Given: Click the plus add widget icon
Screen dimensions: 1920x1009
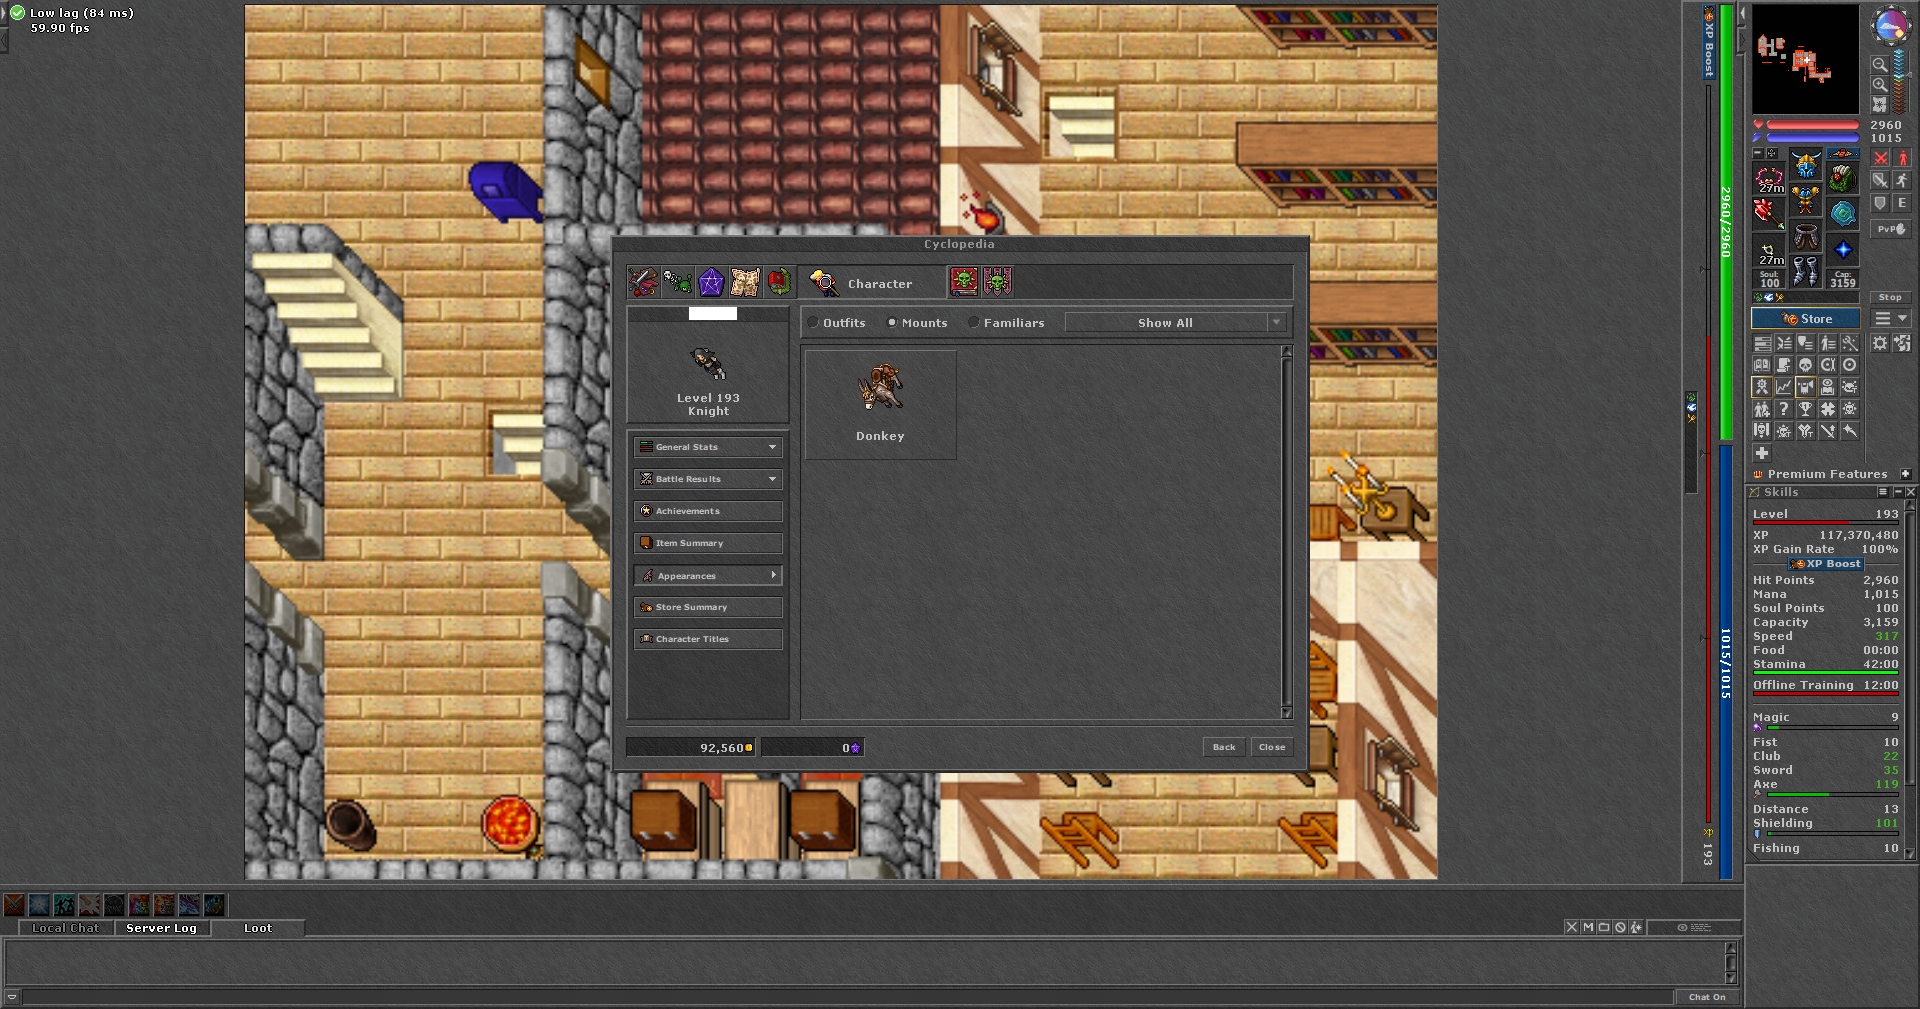Looking at the screenshot, I should 1762,453.
